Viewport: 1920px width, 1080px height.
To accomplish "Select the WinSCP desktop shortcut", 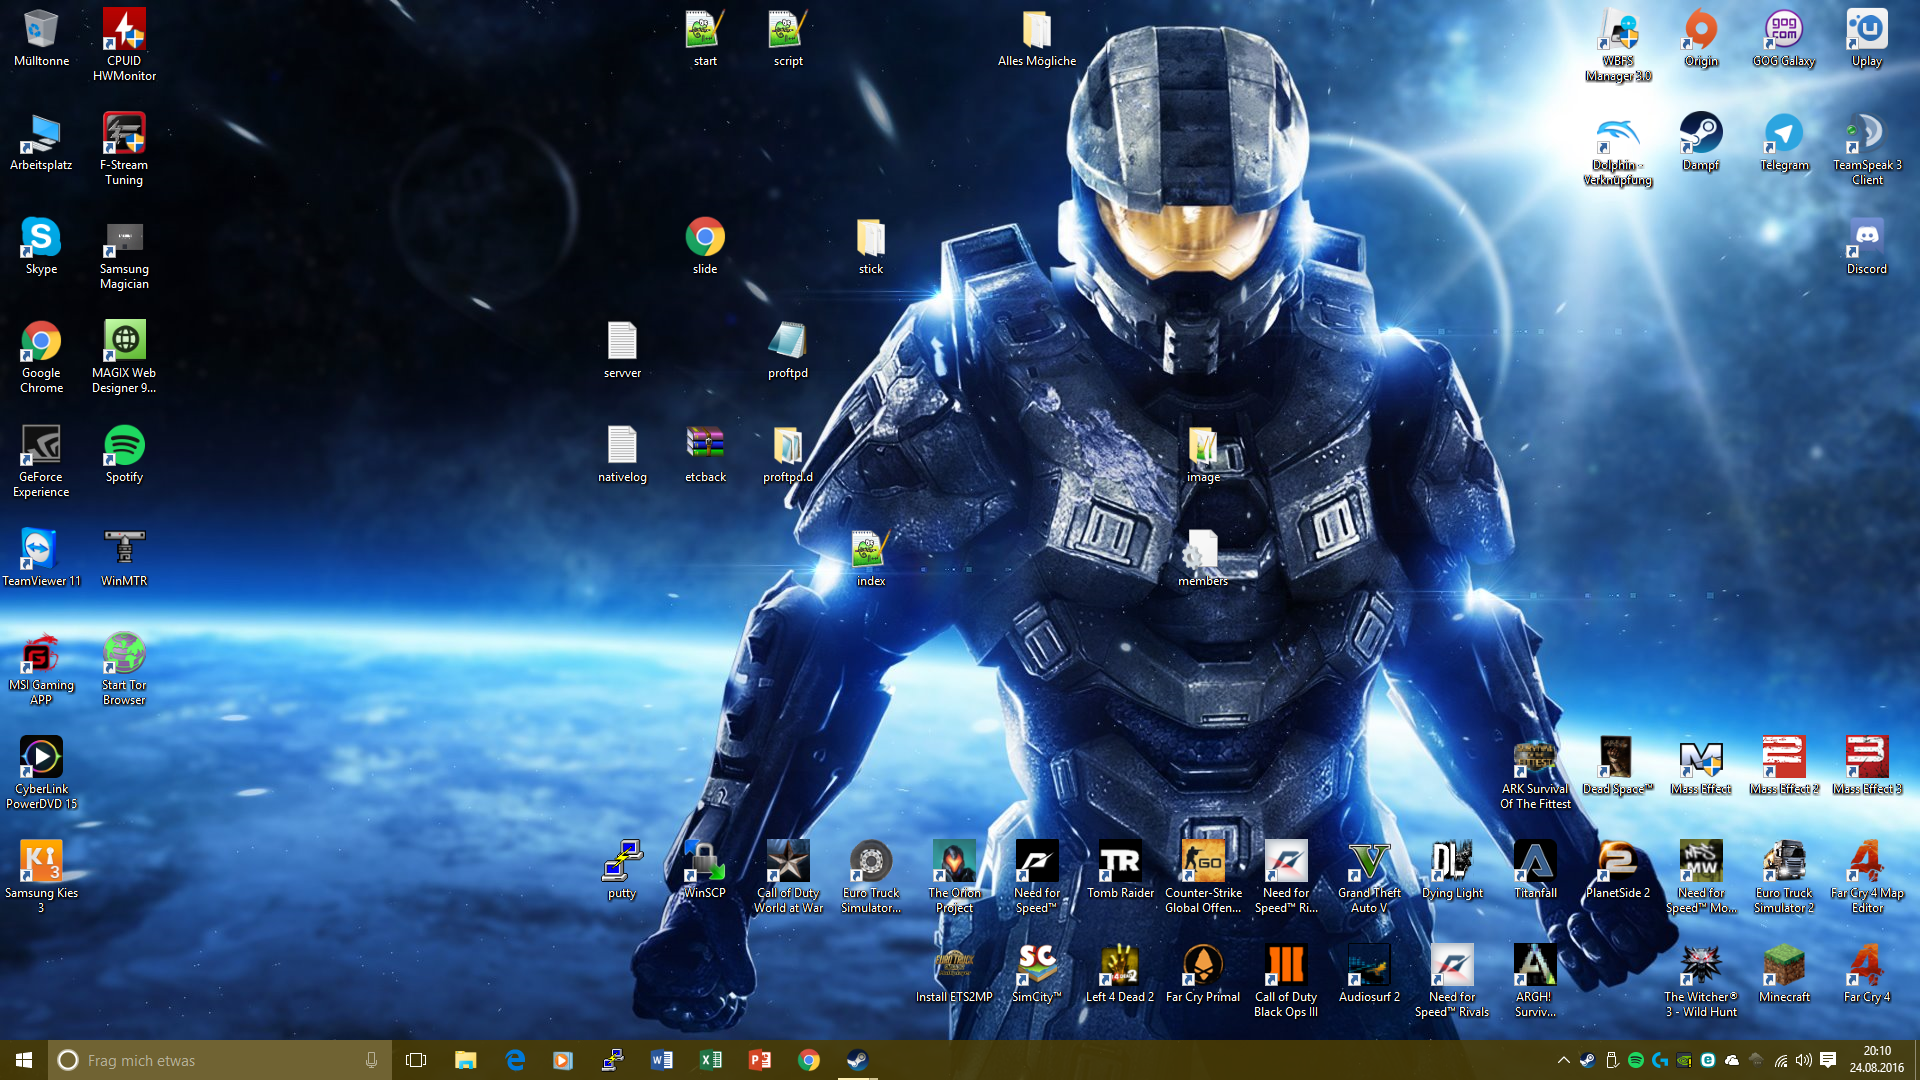I will tap(704, 862).
